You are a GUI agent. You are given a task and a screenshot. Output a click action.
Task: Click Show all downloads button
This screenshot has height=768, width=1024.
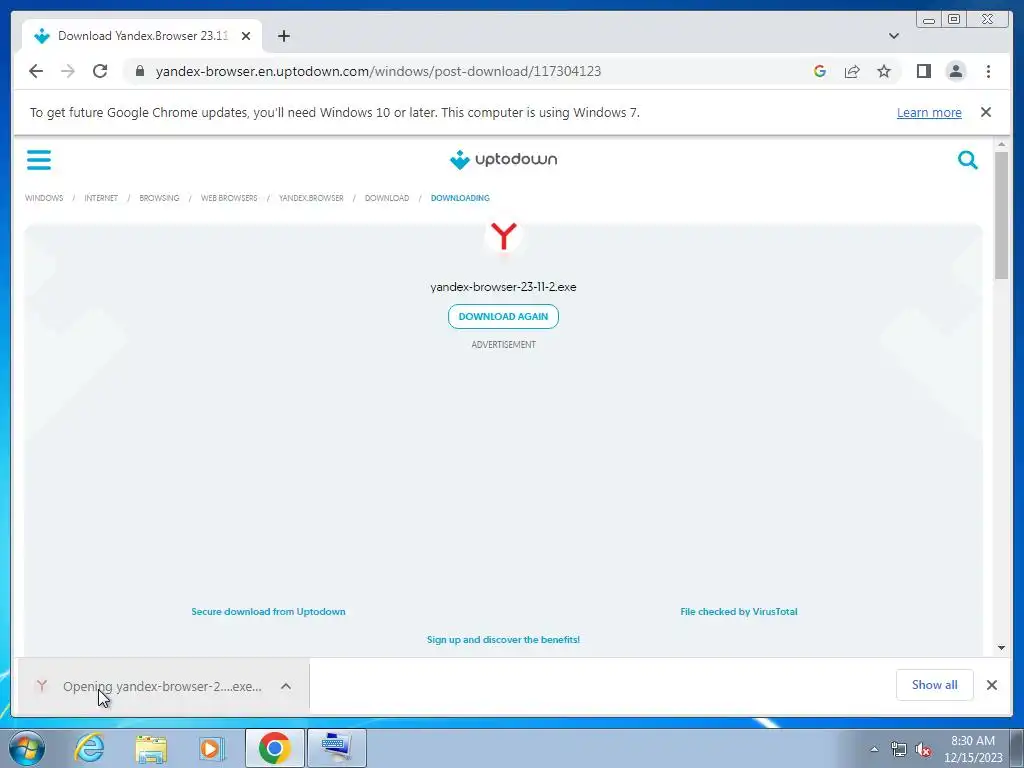[935, 685]
